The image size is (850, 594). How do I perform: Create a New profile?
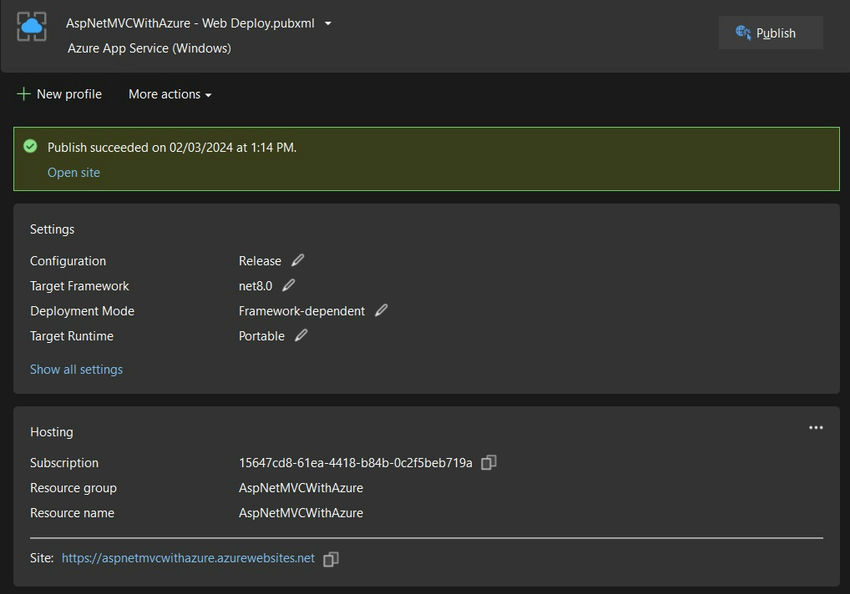click(67, 93)
